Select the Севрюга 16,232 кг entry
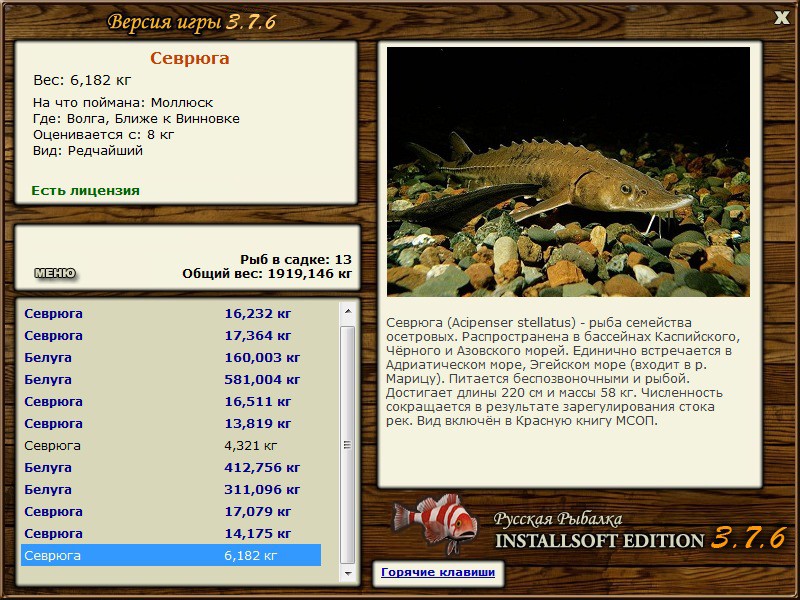Image resolution: width=800 pixels, height=600 pixels. click(x=171, y=314)
